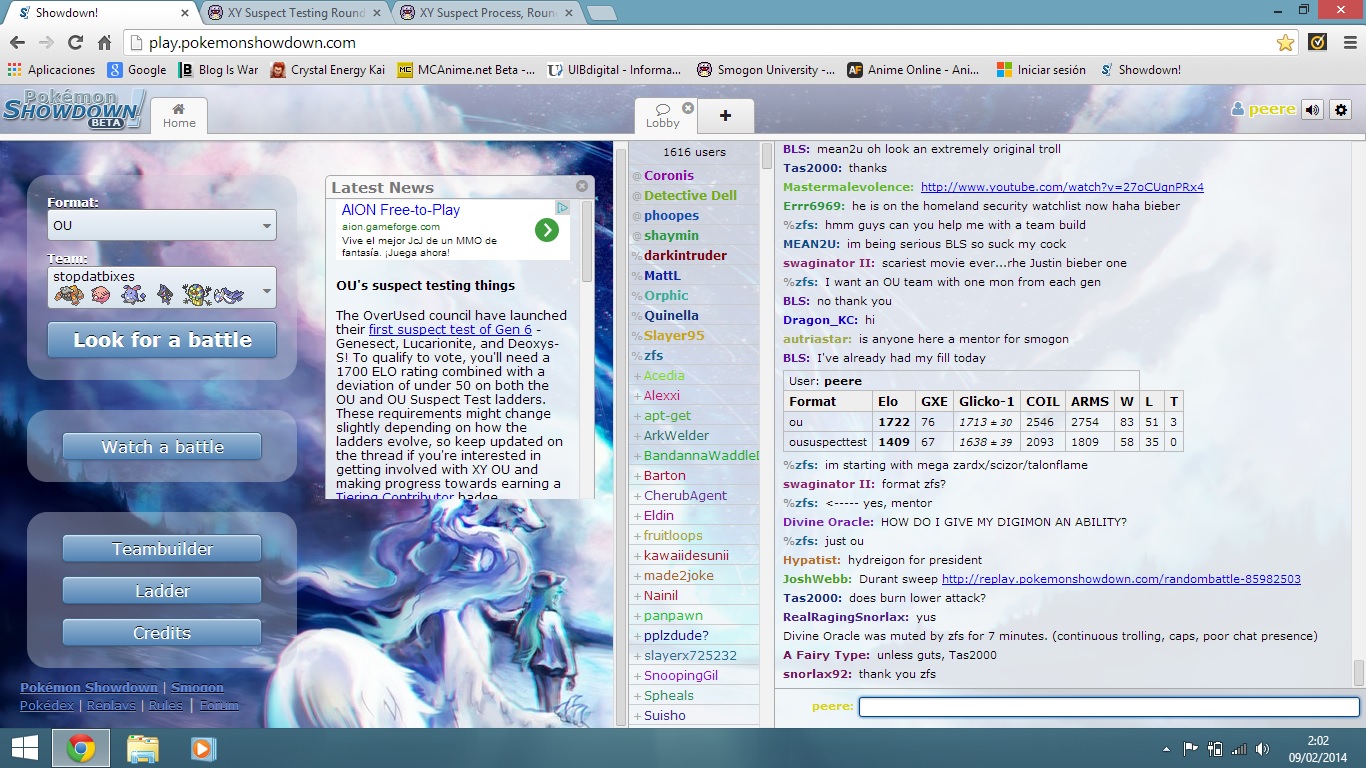Click the AdChoices icon in the ad

click(x=563, y=208)
